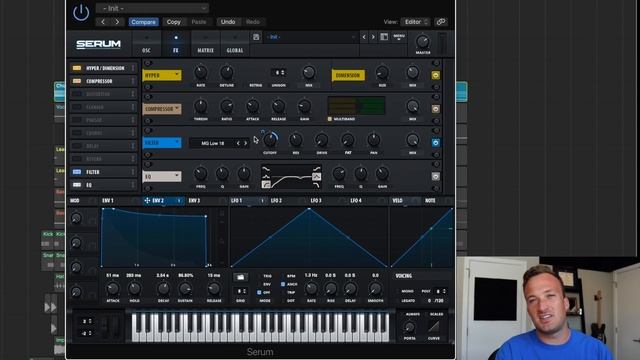Bypass Filter module with blue power button
Screen dimensions: 640x360
coord(436,143)
